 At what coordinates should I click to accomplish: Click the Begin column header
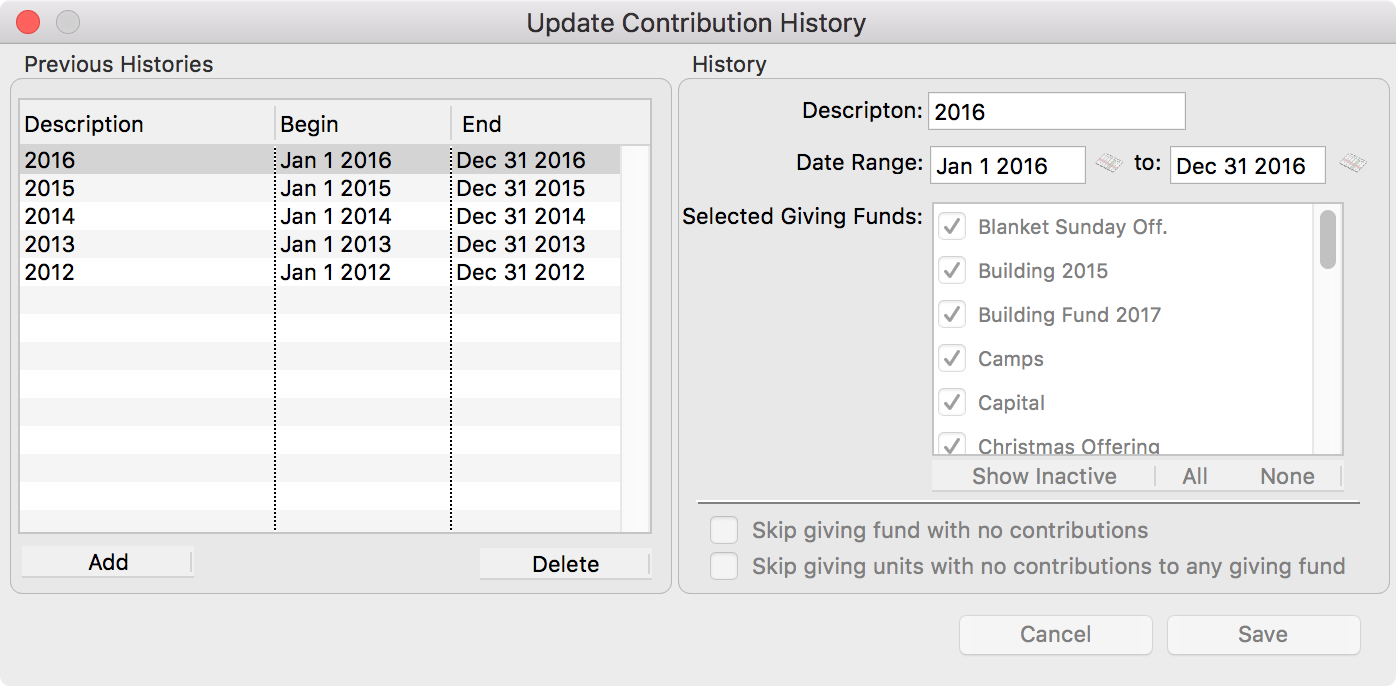[362, 124]
